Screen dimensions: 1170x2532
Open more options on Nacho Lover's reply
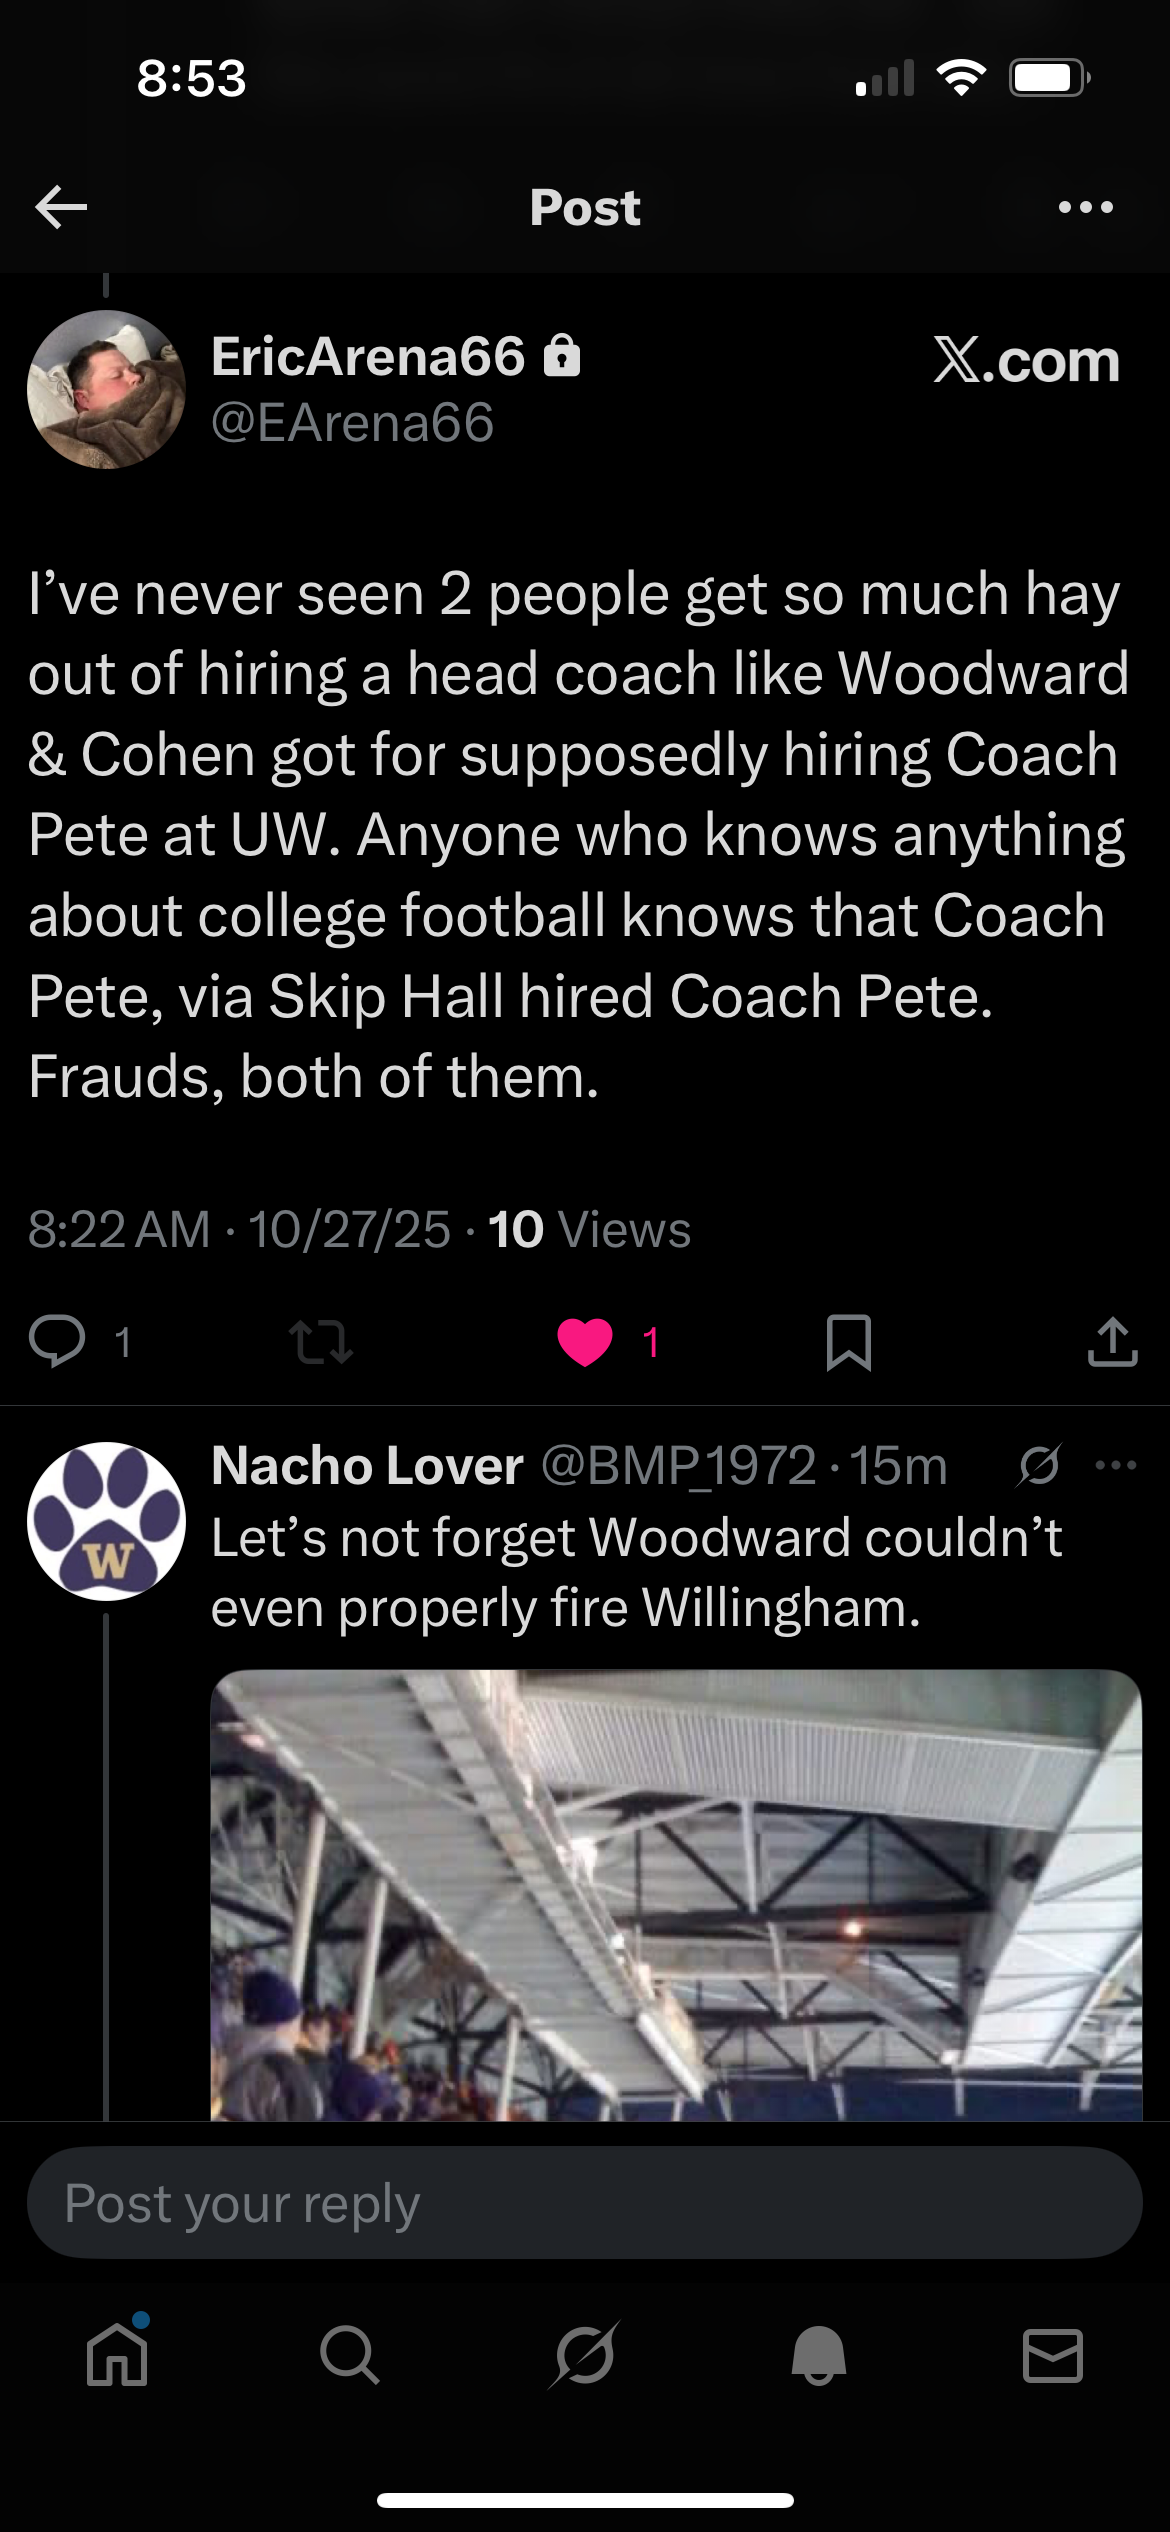tap(1116, 1466)
